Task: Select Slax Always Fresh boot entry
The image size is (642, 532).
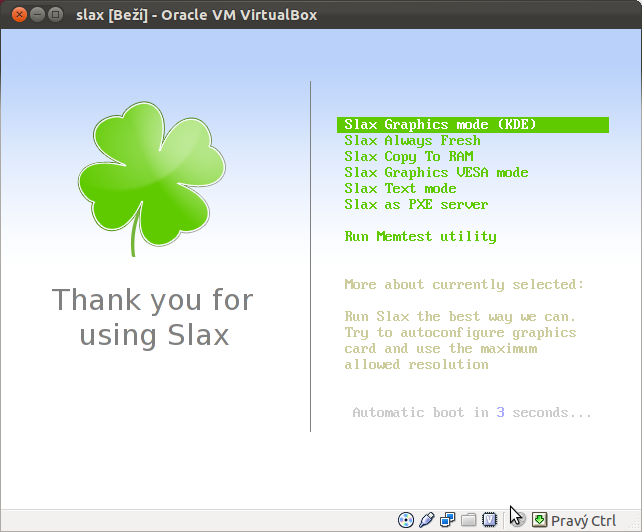Action: (412, 140)
